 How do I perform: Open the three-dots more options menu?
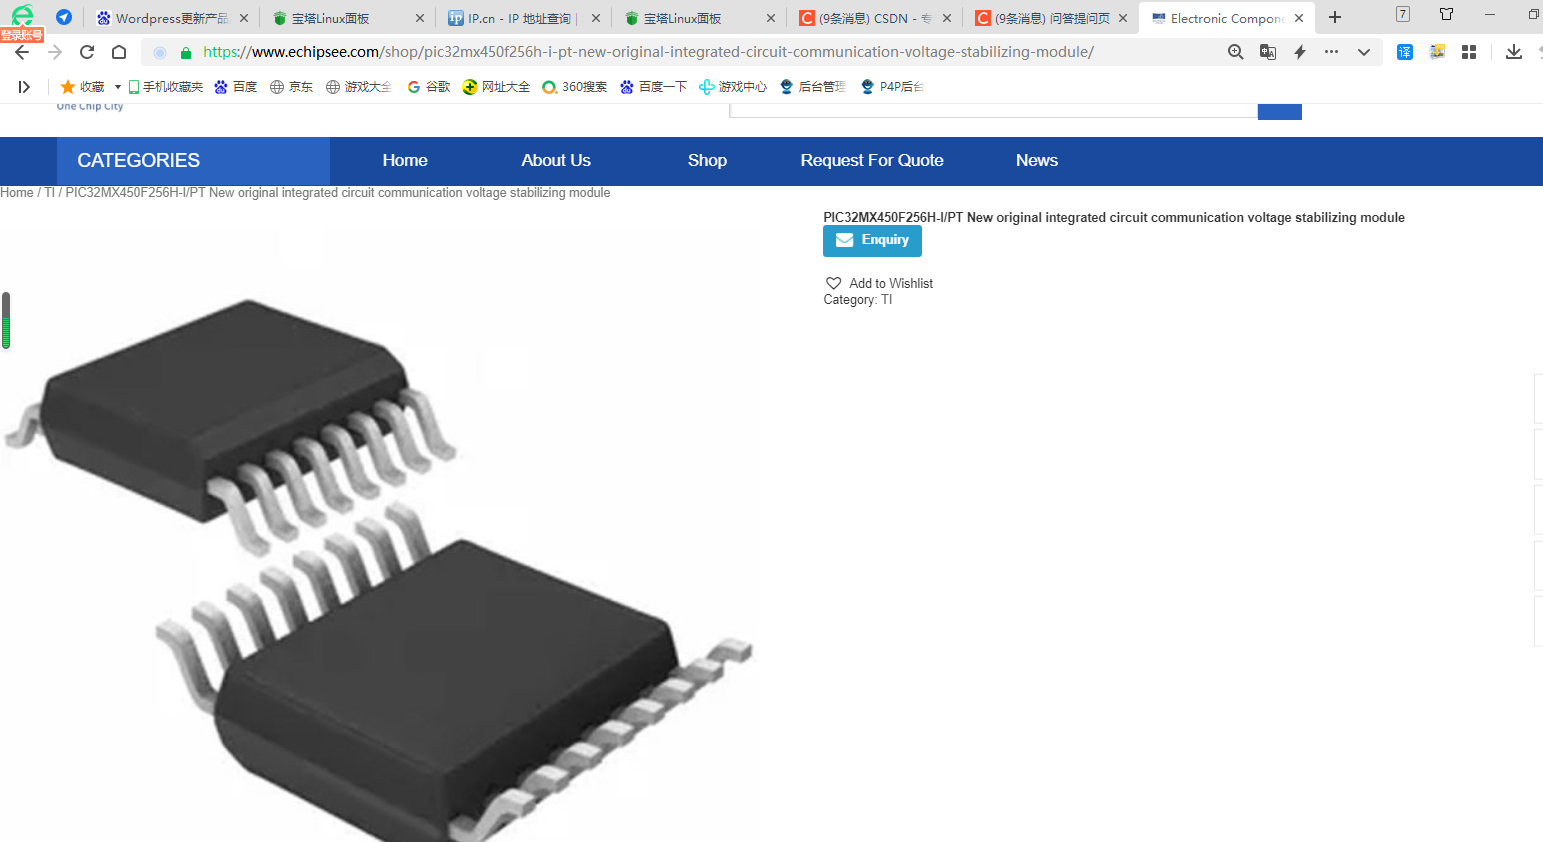click(1331, 52)
